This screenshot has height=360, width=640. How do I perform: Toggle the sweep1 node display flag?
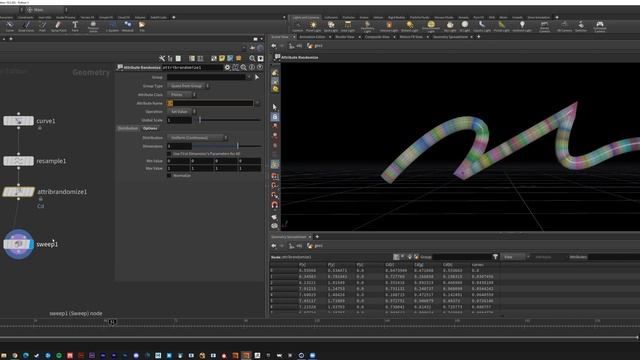click(x=31, y=244)
